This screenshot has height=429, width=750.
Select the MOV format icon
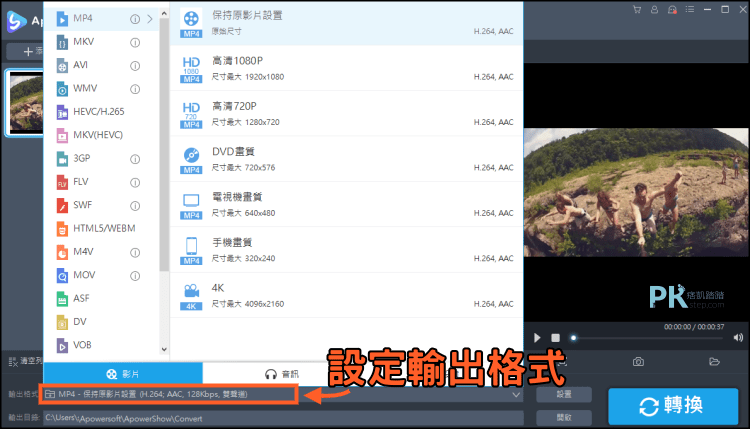(x=62, y=275)
